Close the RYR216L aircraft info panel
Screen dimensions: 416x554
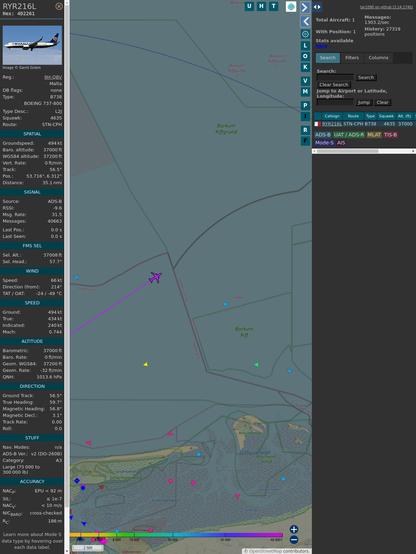pyautogui.click(x=59, y=6)
